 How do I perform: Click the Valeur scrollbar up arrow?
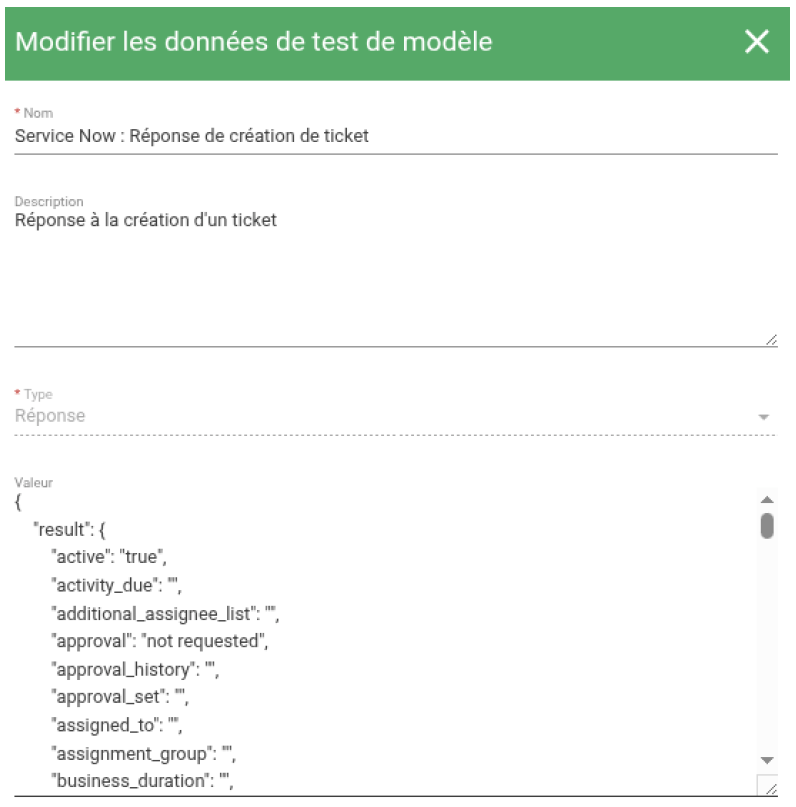[x=767, y=499]
